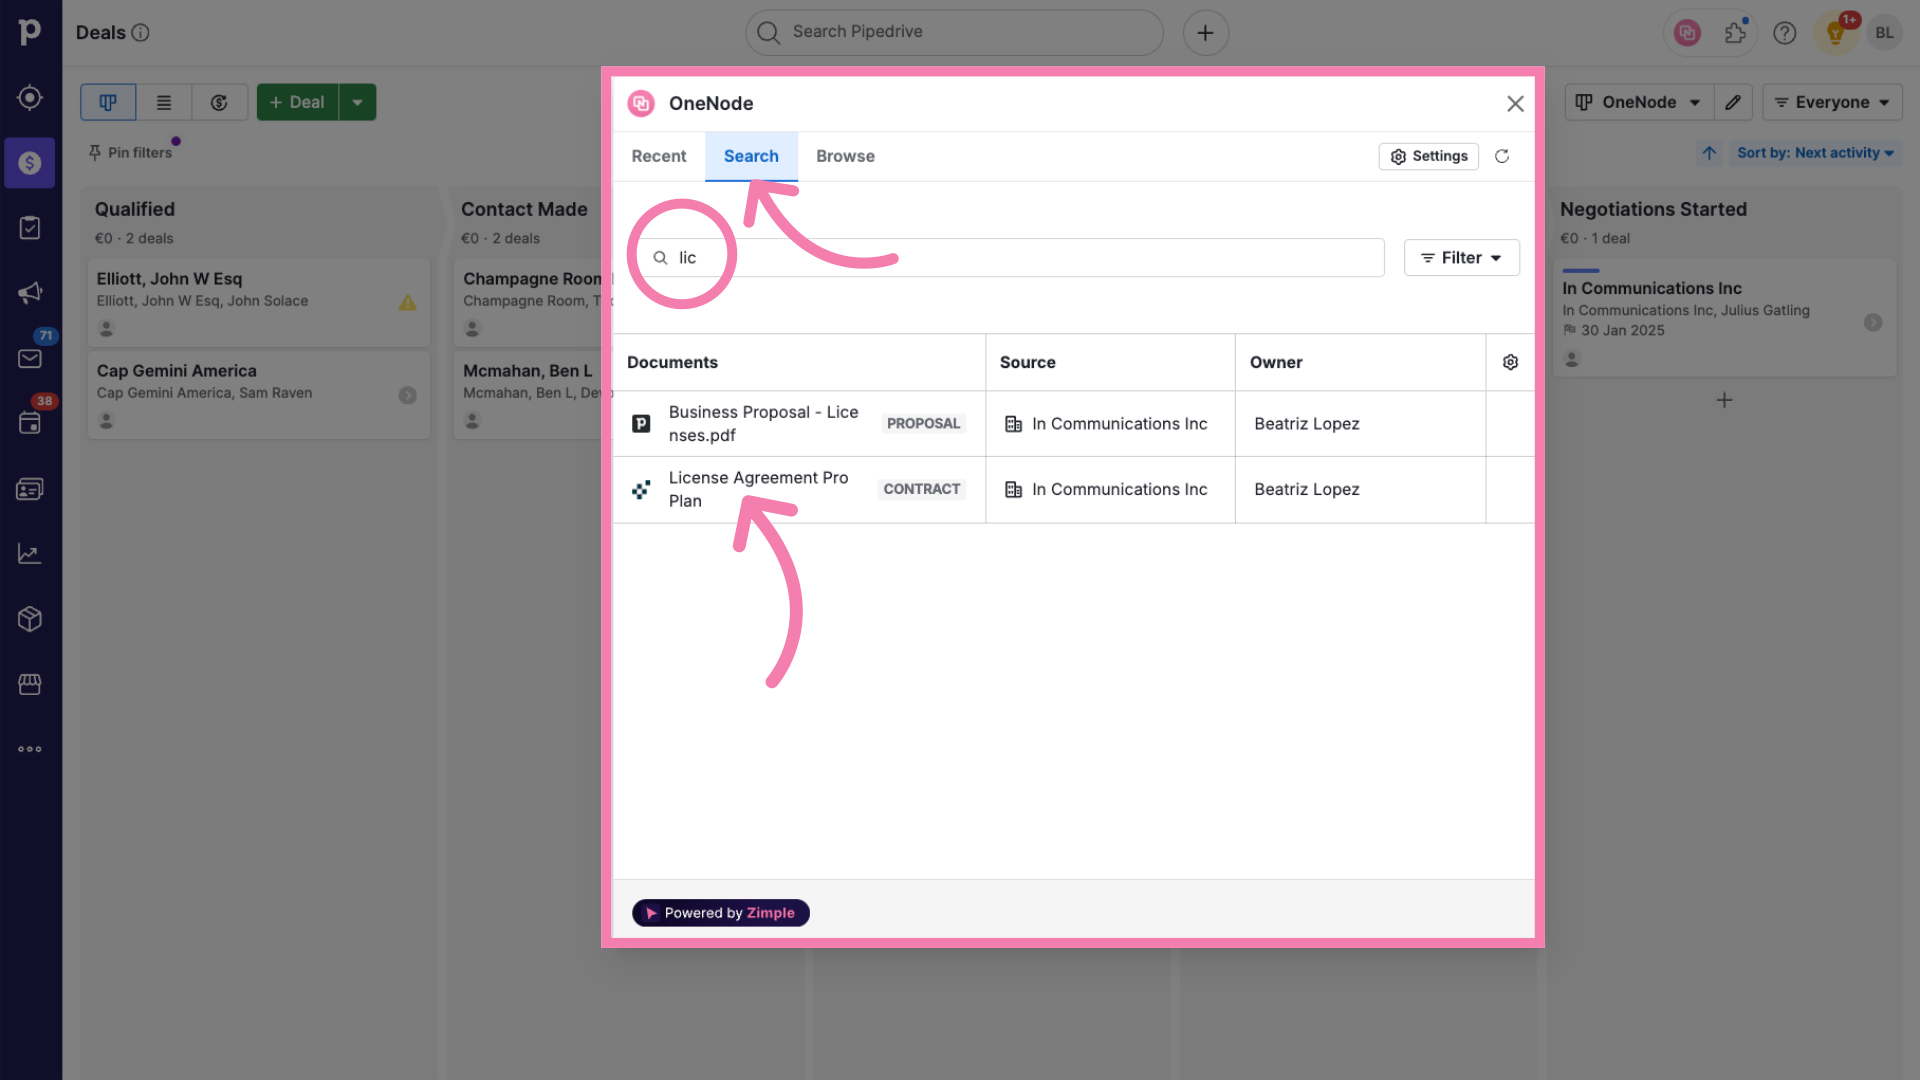
Task: Switch to the Browse tab
Action: click(845, 156)
